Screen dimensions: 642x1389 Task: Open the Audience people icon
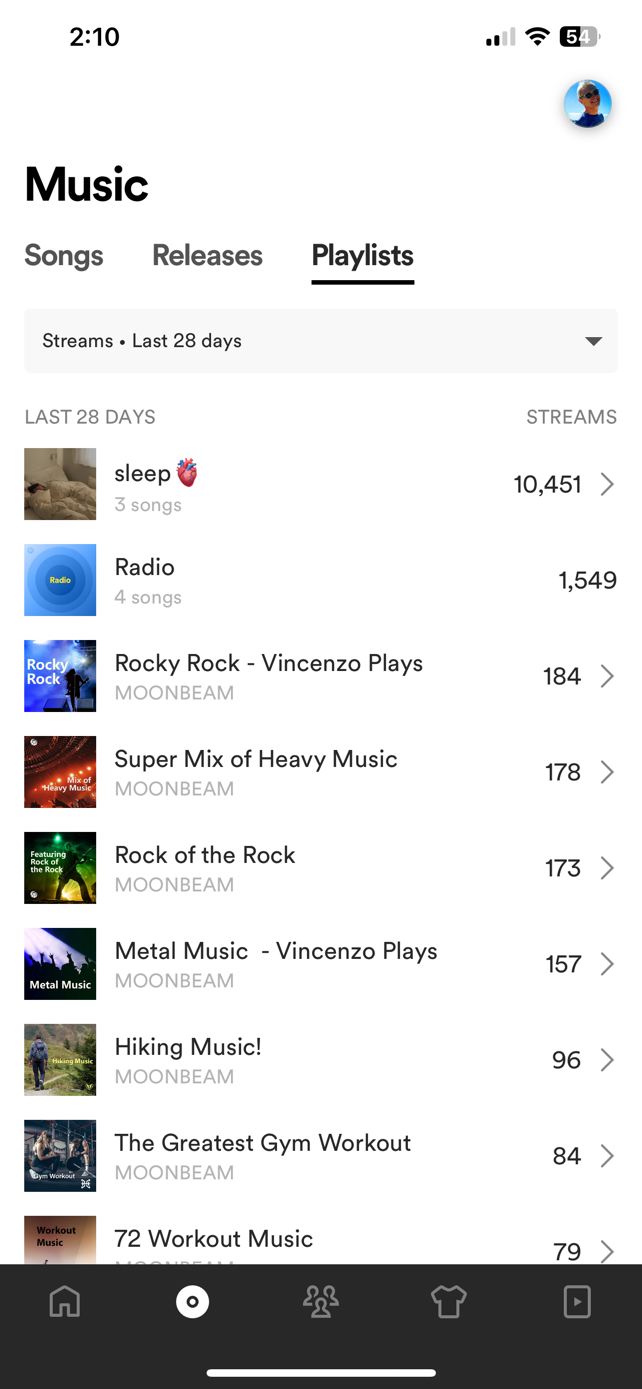pos(321,1301)
